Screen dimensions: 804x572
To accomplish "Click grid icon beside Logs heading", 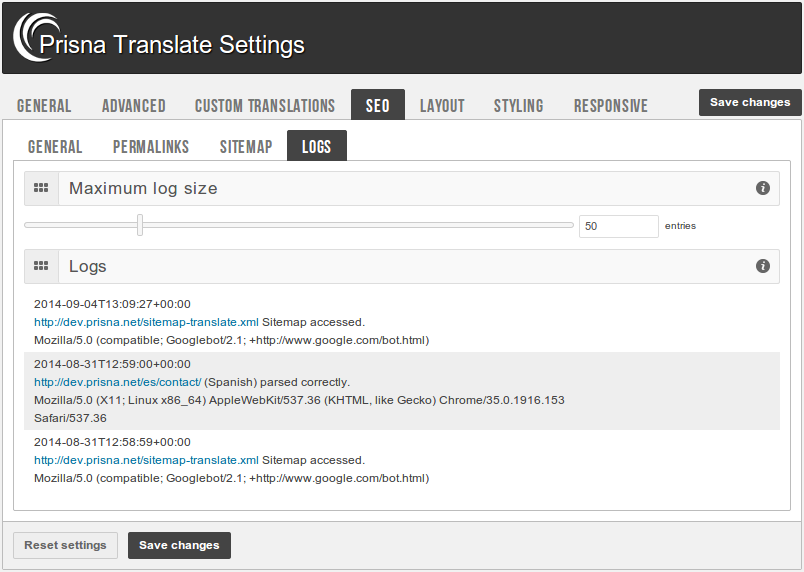I will coord(41,266).
